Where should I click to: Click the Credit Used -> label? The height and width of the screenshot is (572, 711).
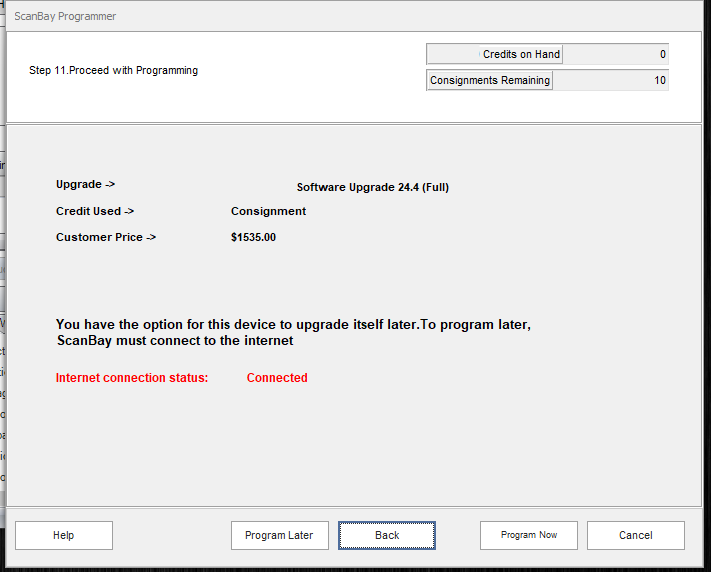[x=95, y=211]
